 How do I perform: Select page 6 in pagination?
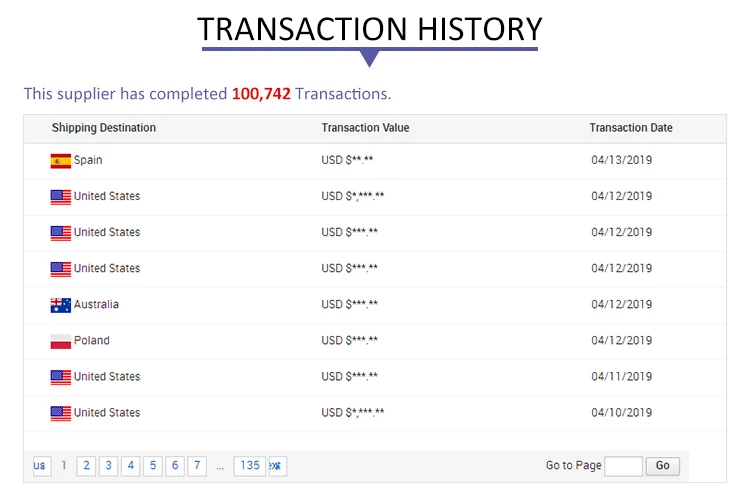175,466
